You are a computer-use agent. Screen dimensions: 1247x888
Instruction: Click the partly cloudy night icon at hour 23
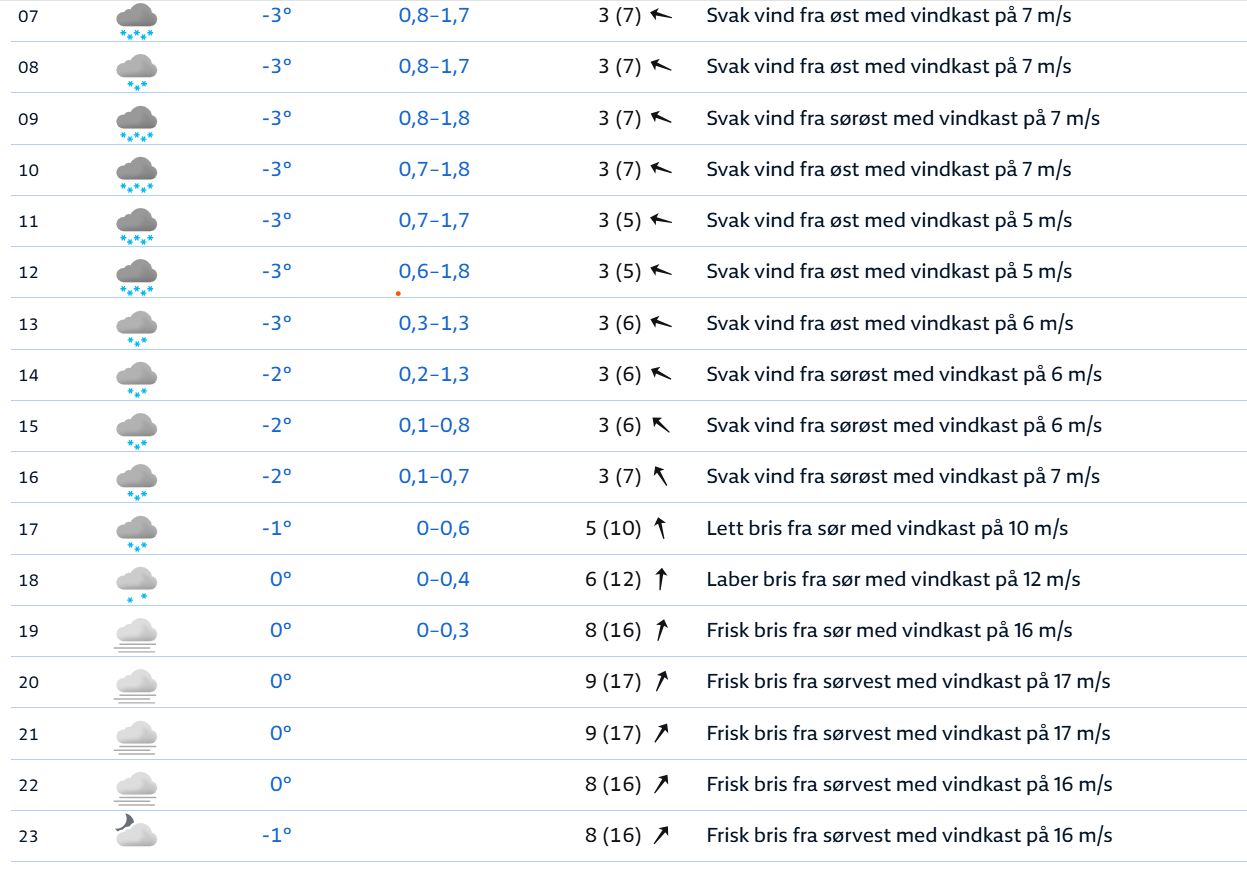[135, 832]
